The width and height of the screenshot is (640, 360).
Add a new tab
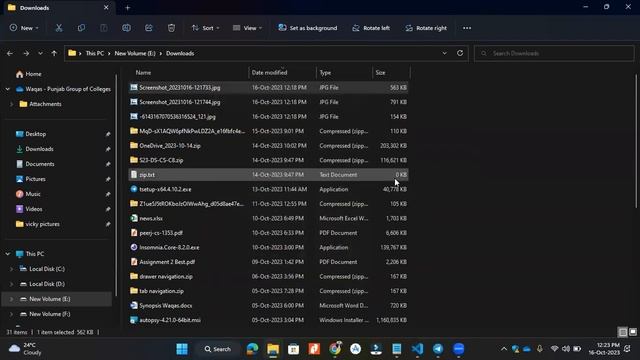[127, 7]
